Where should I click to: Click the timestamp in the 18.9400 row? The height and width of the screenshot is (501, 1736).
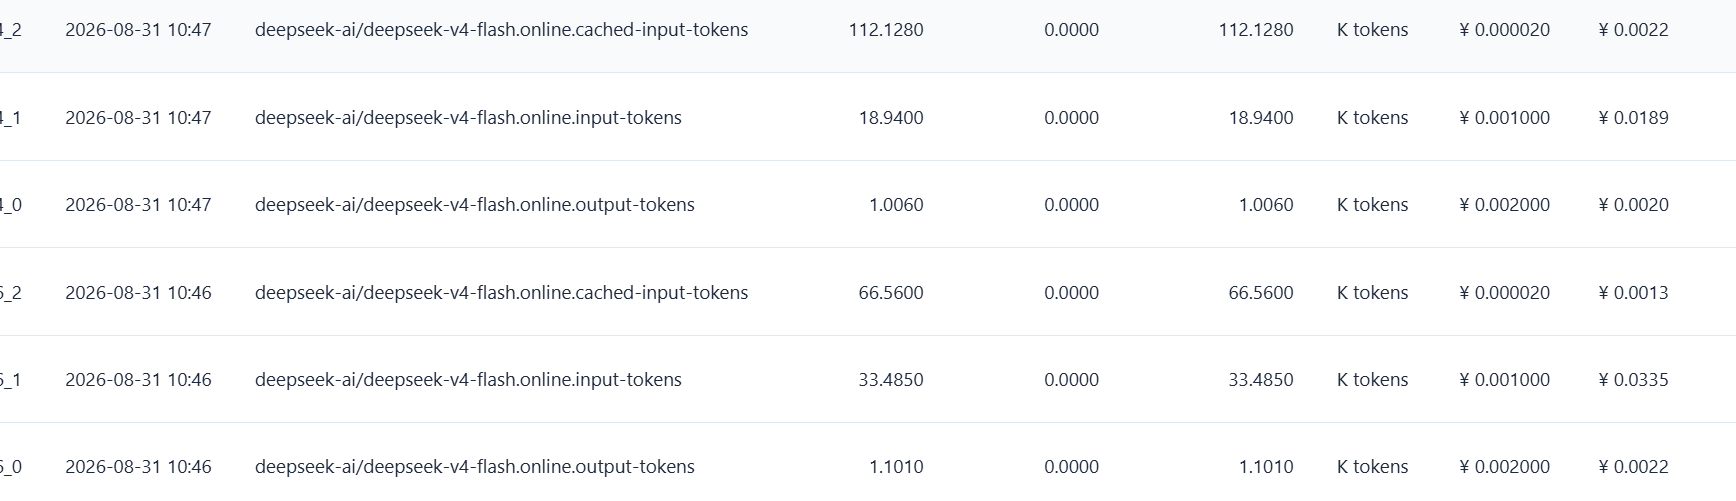coord(138,118)
